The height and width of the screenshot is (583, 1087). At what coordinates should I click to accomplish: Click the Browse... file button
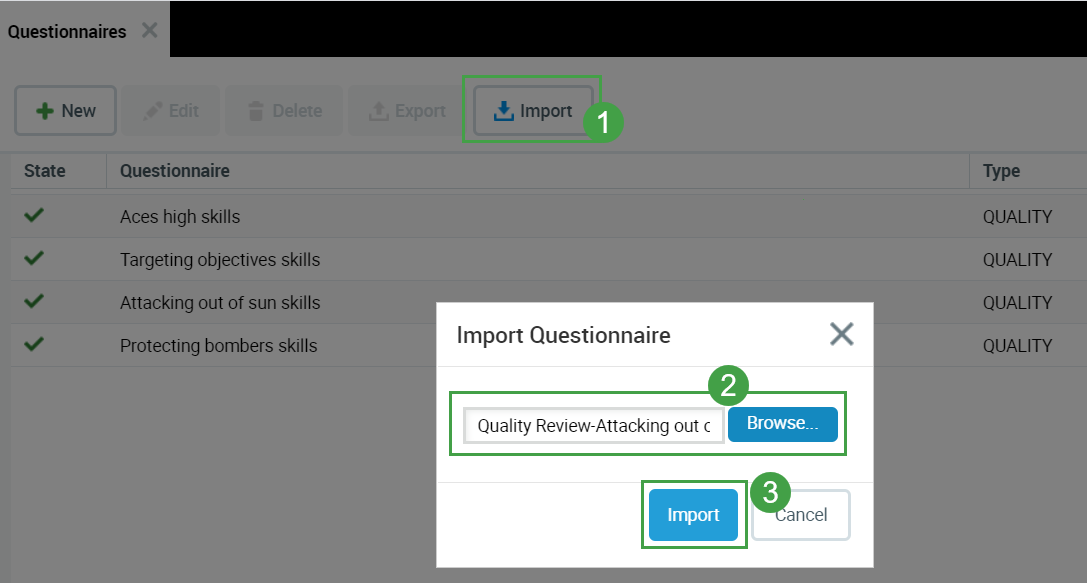pyautogui.click(x=782, y=424)
